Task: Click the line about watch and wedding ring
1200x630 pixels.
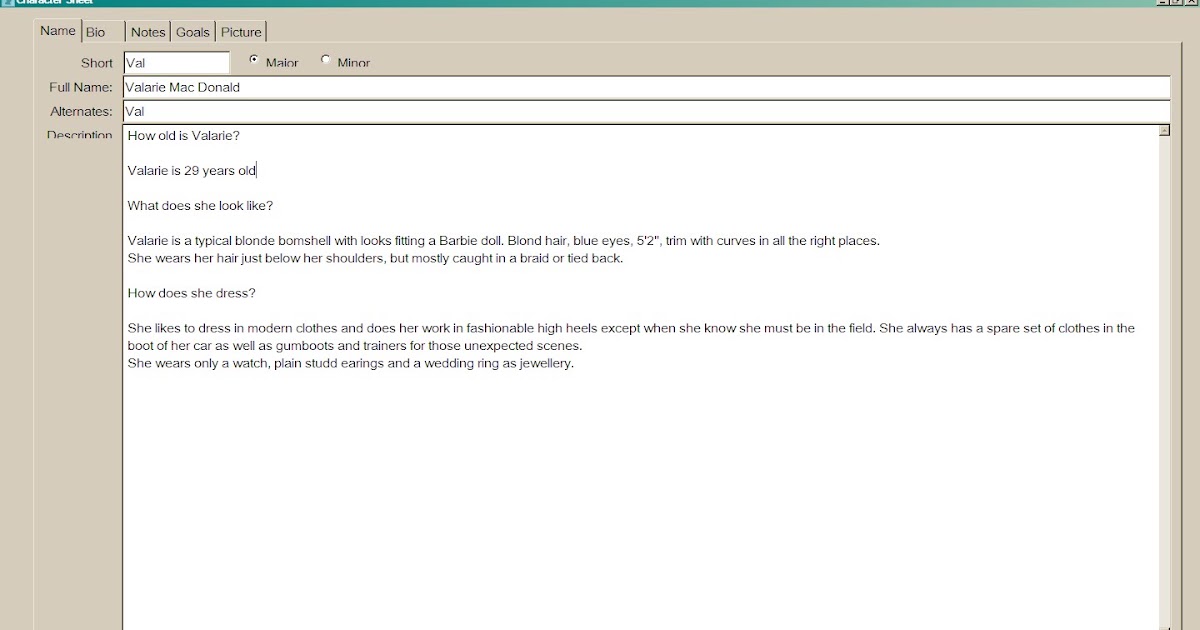Action: (x=351, y=363)
